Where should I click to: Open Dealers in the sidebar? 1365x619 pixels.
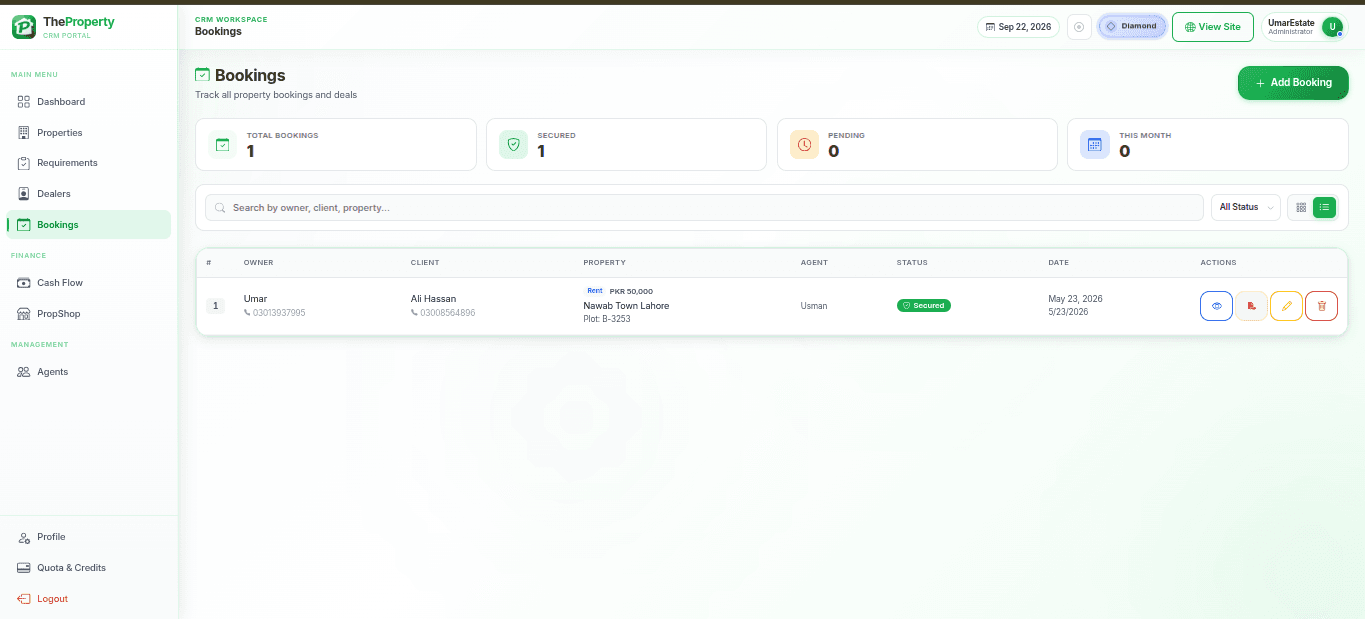(x=88, y=194)
